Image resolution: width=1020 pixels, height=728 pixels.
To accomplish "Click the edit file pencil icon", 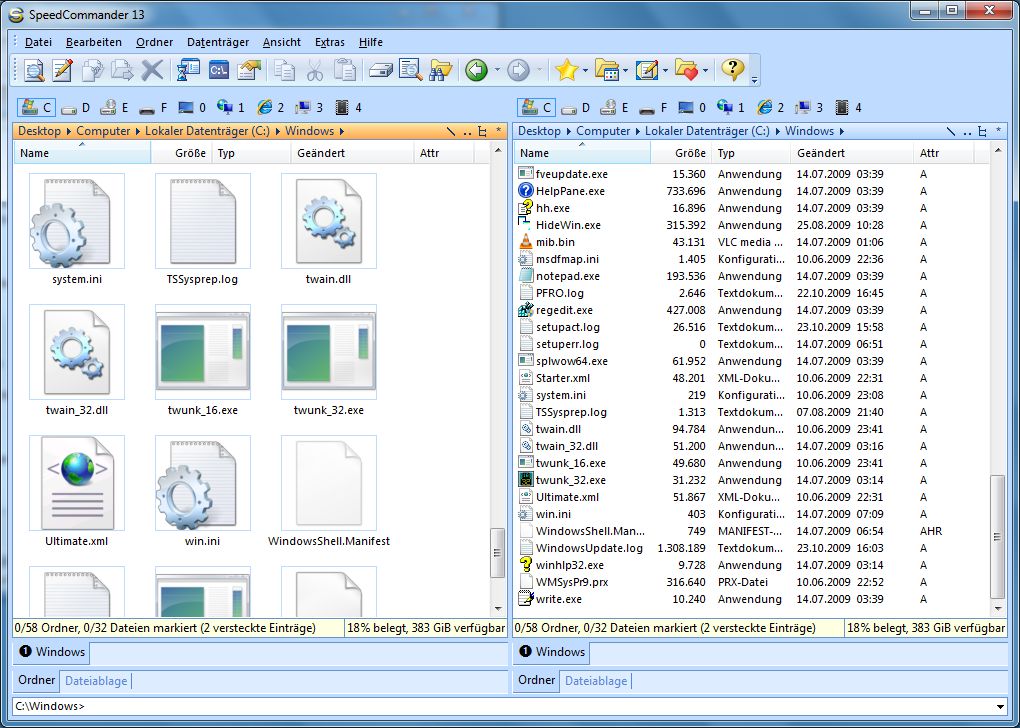I will [x=63, y=70].
